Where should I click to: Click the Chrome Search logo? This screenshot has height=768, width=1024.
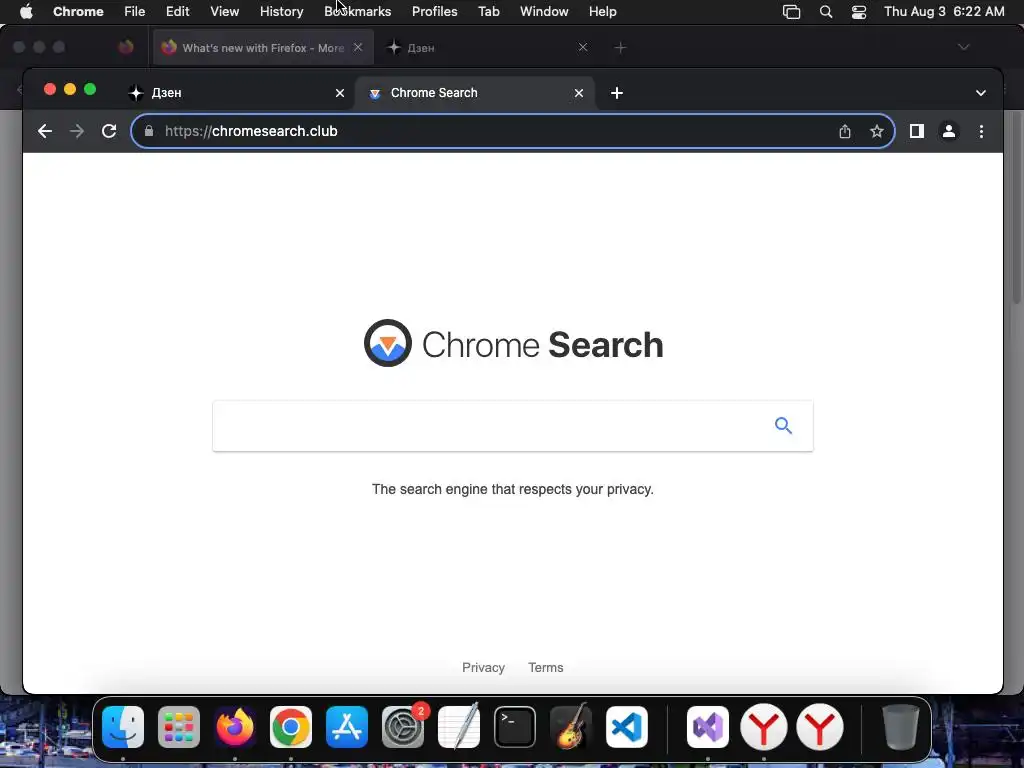point(513,344)
